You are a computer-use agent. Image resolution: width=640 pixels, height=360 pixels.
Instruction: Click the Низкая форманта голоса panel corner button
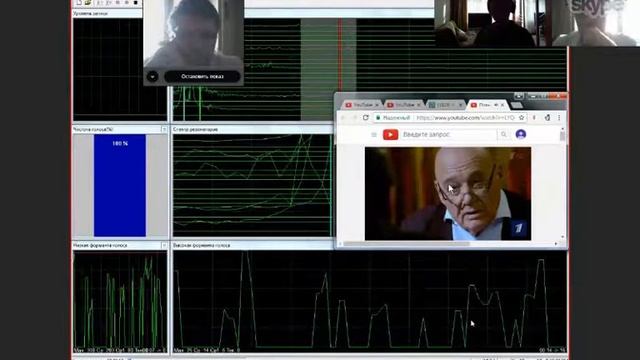click(x=164, y=245)
